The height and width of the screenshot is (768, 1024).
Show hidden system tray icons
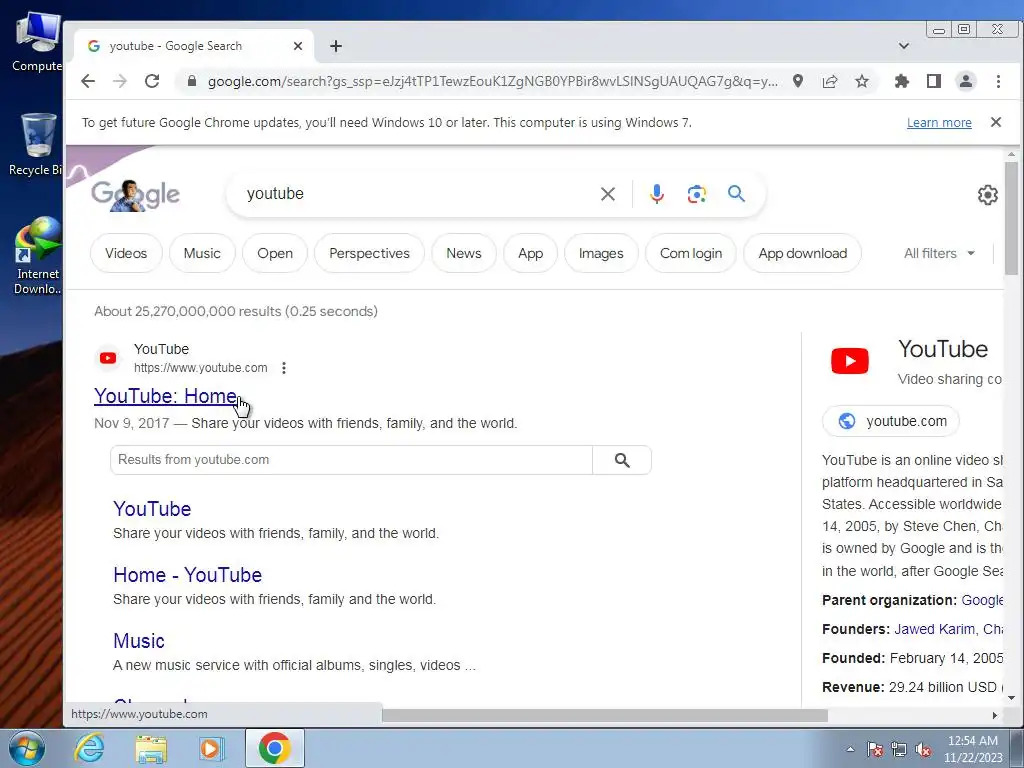(850, 749)
